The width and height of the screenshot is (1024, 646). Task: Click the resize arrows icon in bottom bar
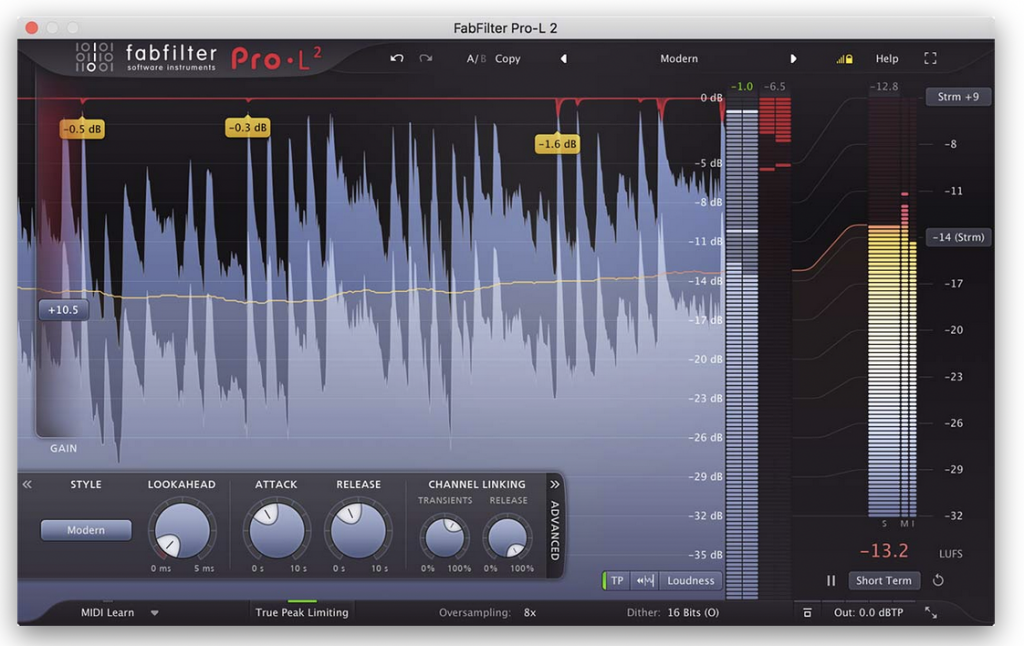click(931, 613)
